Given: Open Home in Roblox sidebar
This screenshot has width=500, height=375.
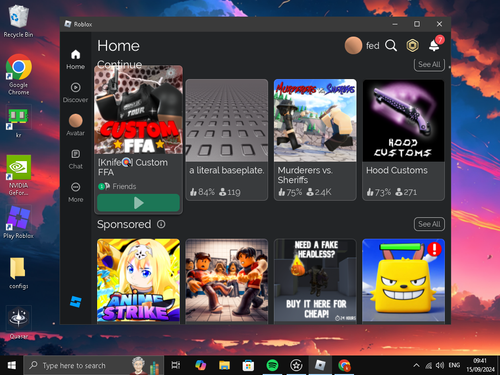Looking at the screenshot, I should tap(75, 59).
